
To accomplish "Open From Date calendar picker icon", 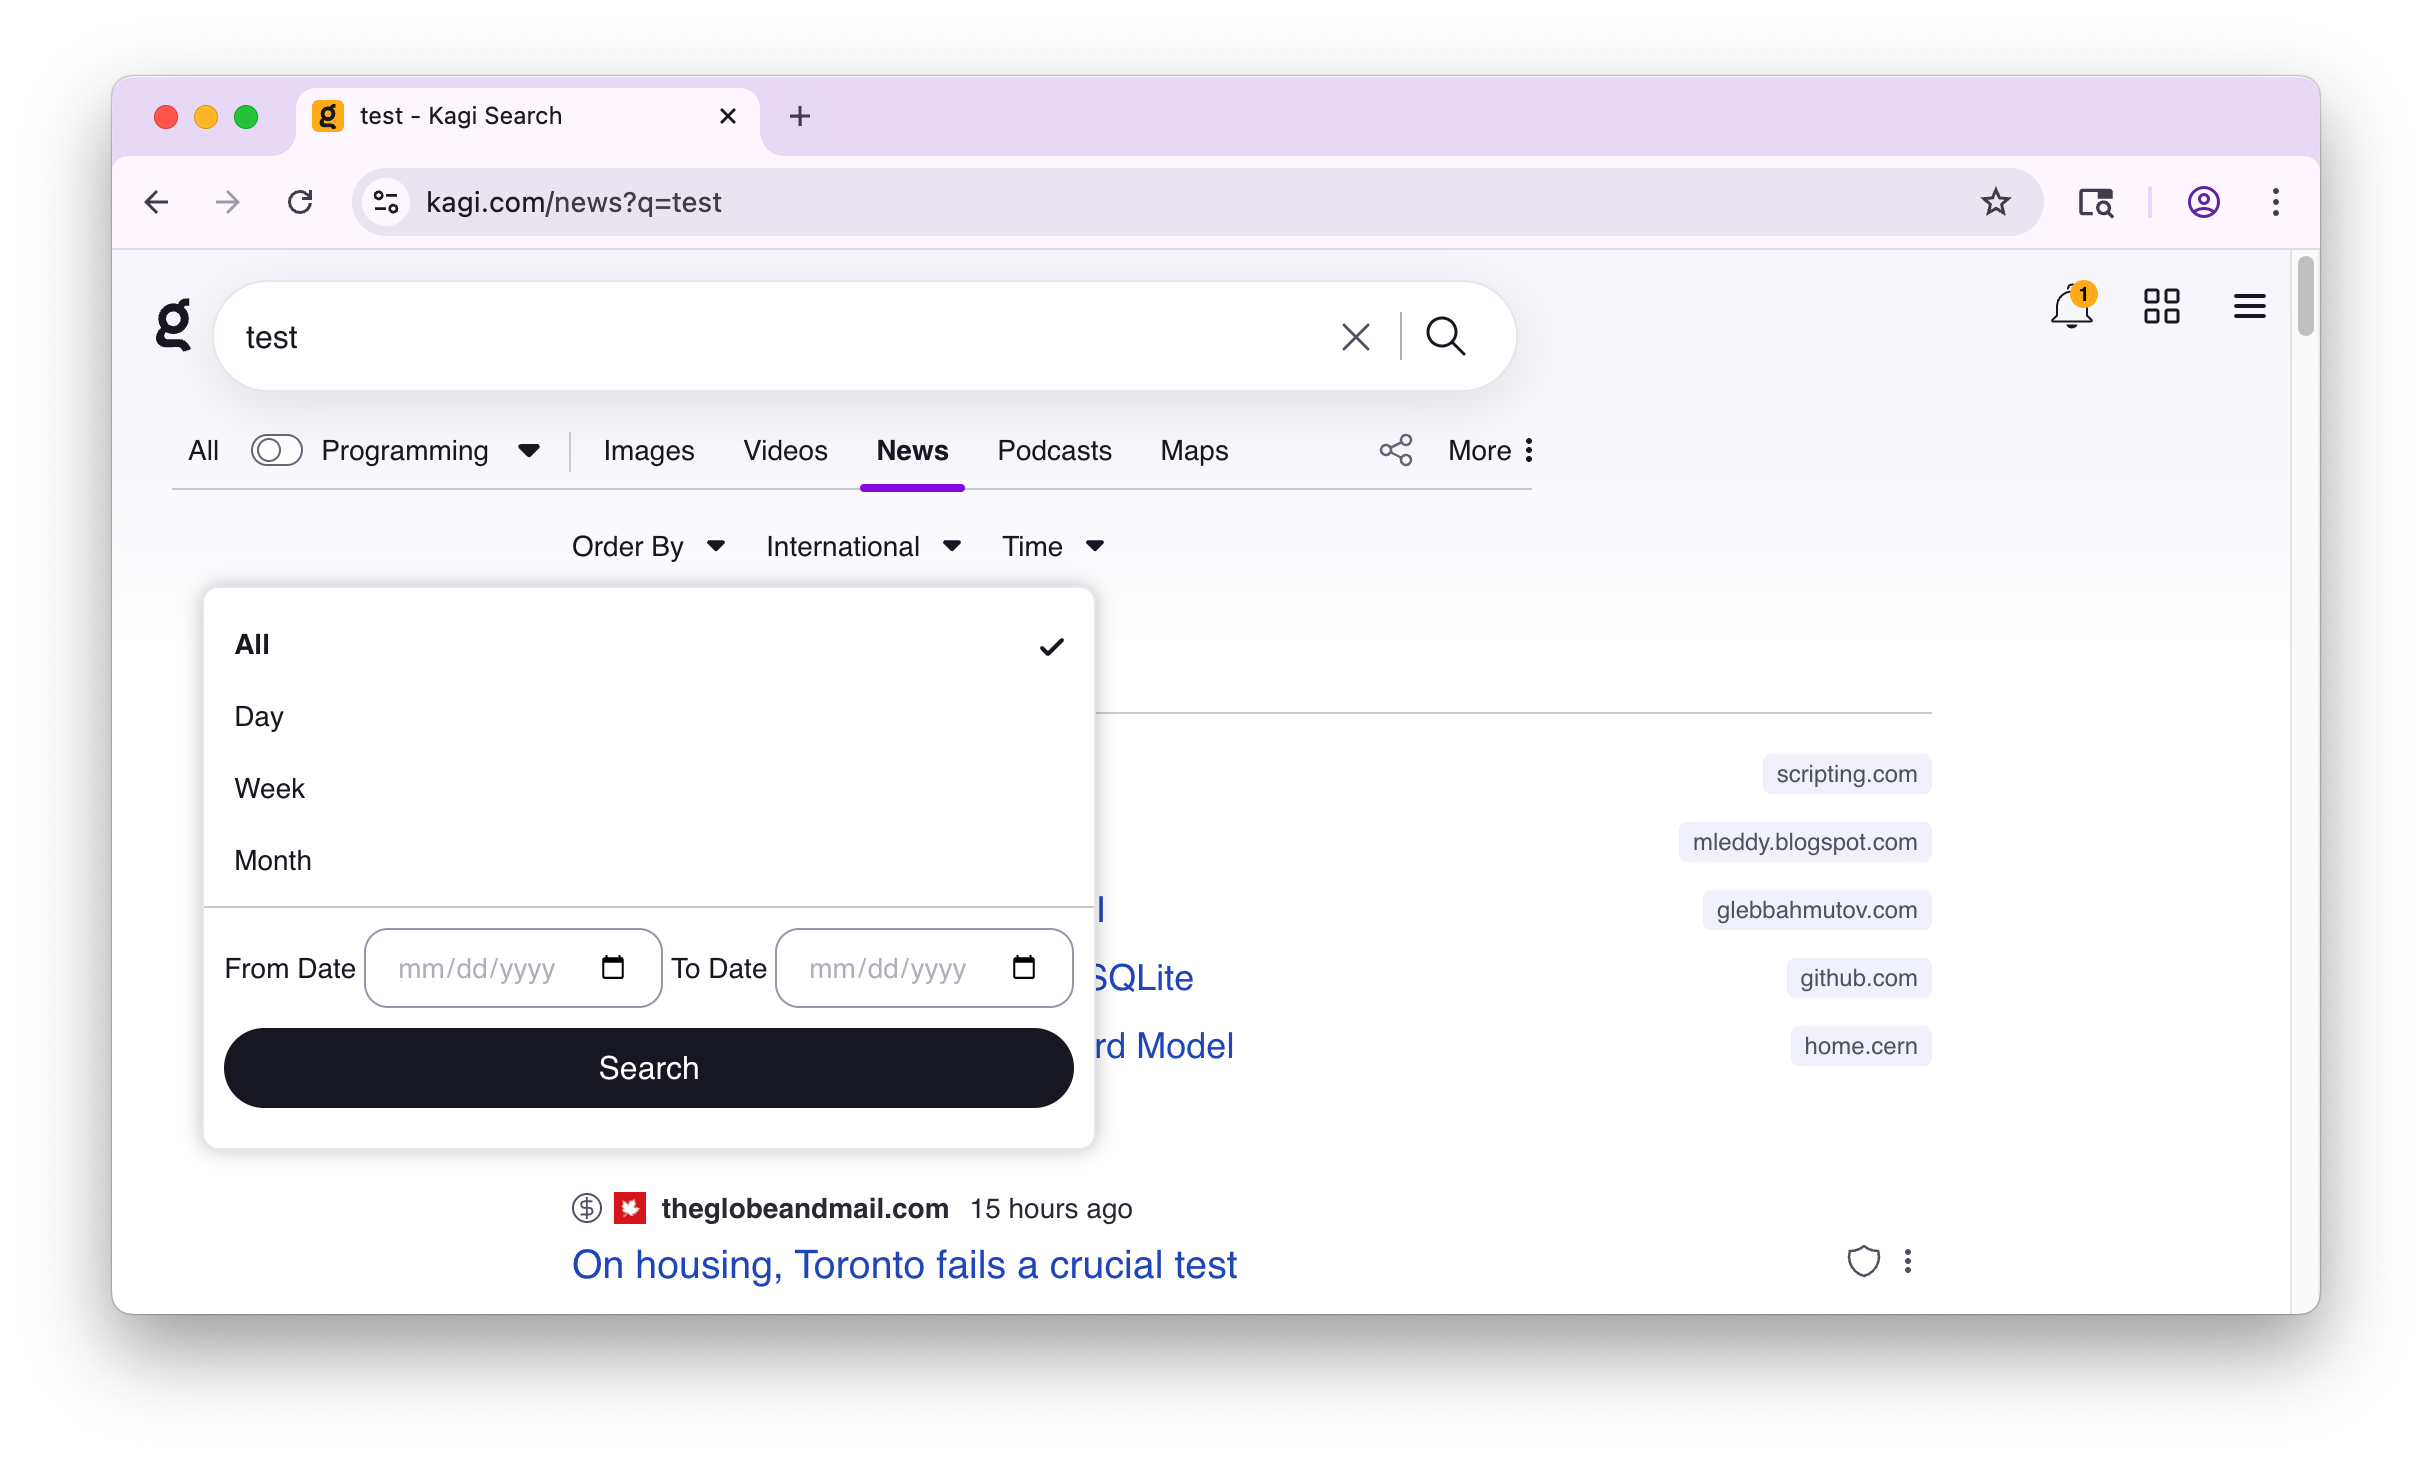I will (x=613, y=968).
